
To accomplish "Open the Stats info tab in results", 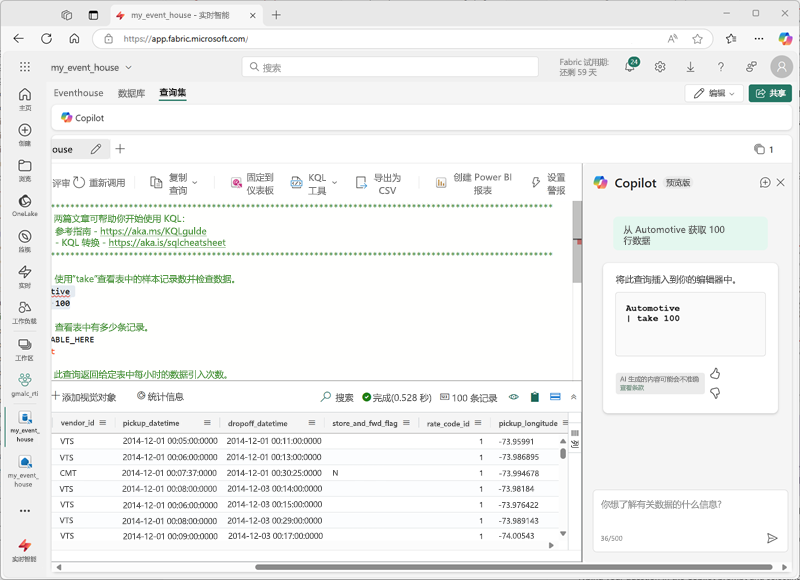I will tap(160, 396).
